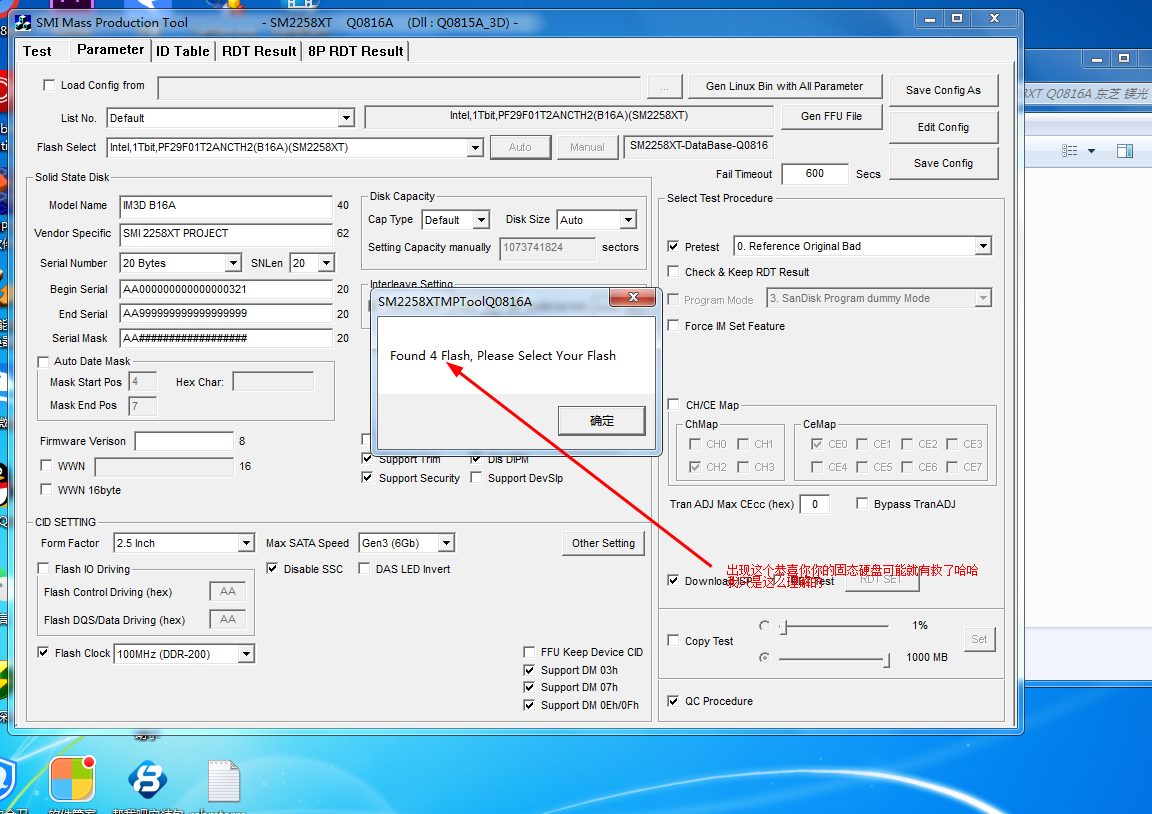Enable Force IM Set Feature
1152x814 pixels.
(673, 325)
